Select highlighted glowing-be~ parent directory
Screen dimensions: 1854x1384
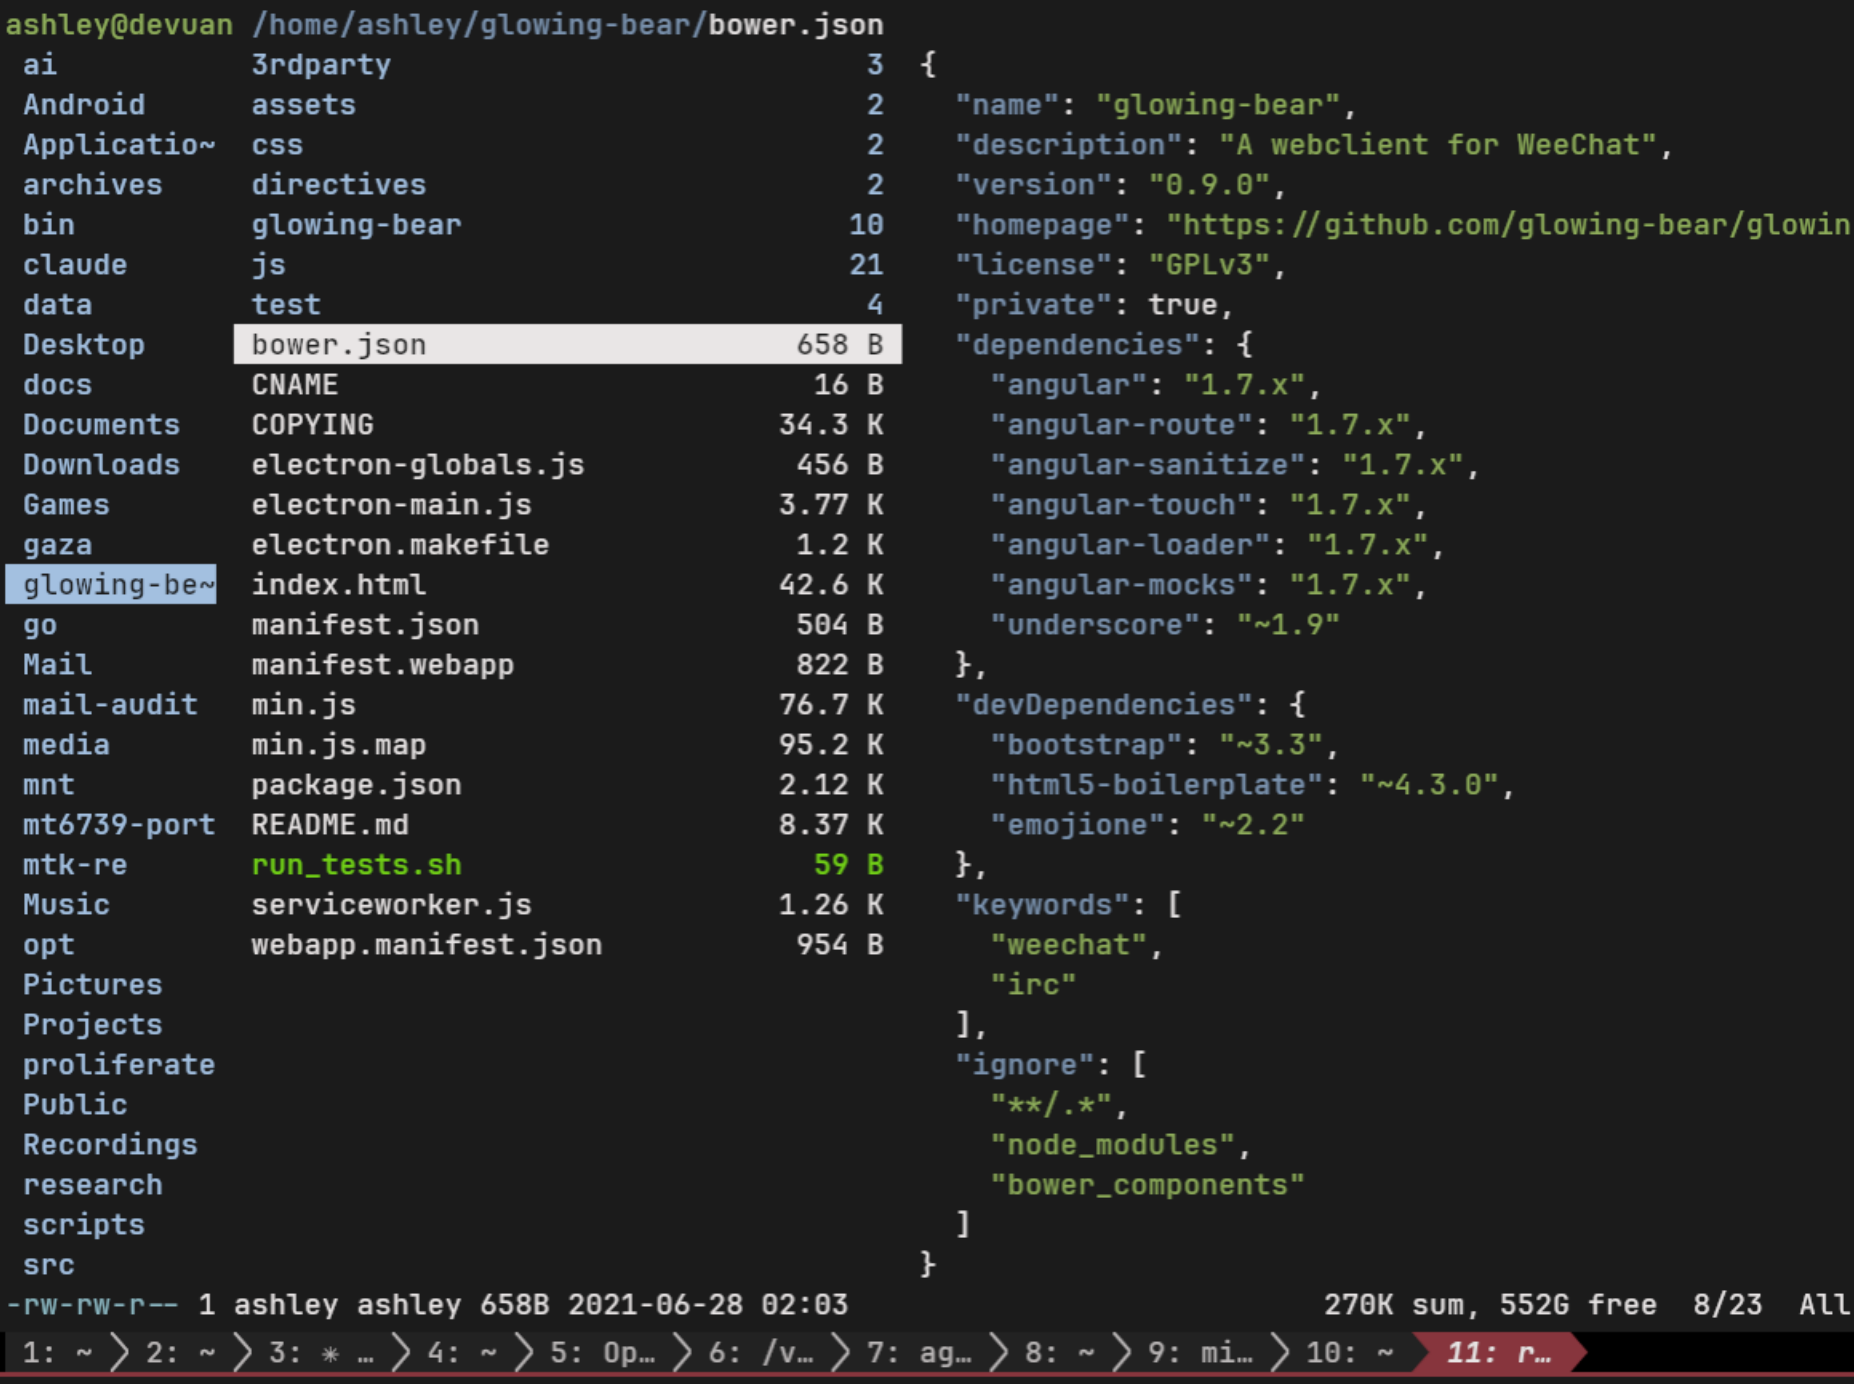click(x=111, y=585)
